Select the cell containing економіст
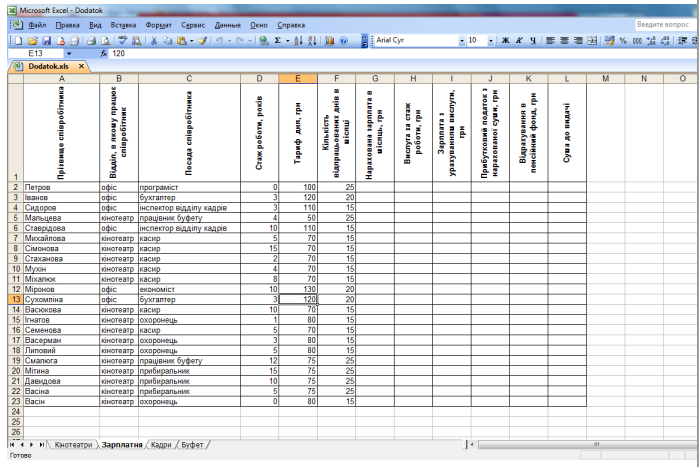The height and width of the screenshot is (467, 699). 189,289
